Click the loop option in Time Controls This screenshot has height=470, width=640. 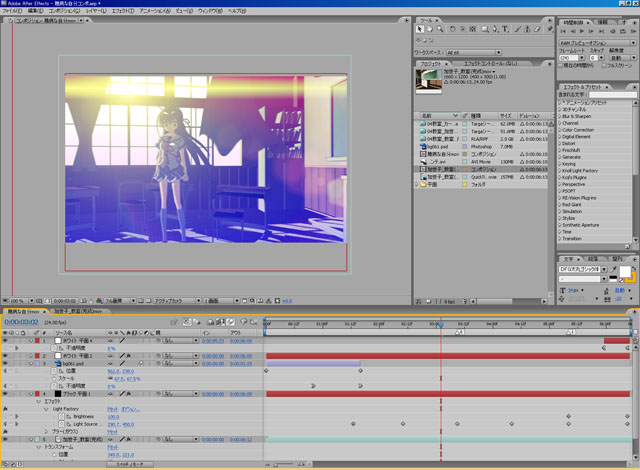623,31
